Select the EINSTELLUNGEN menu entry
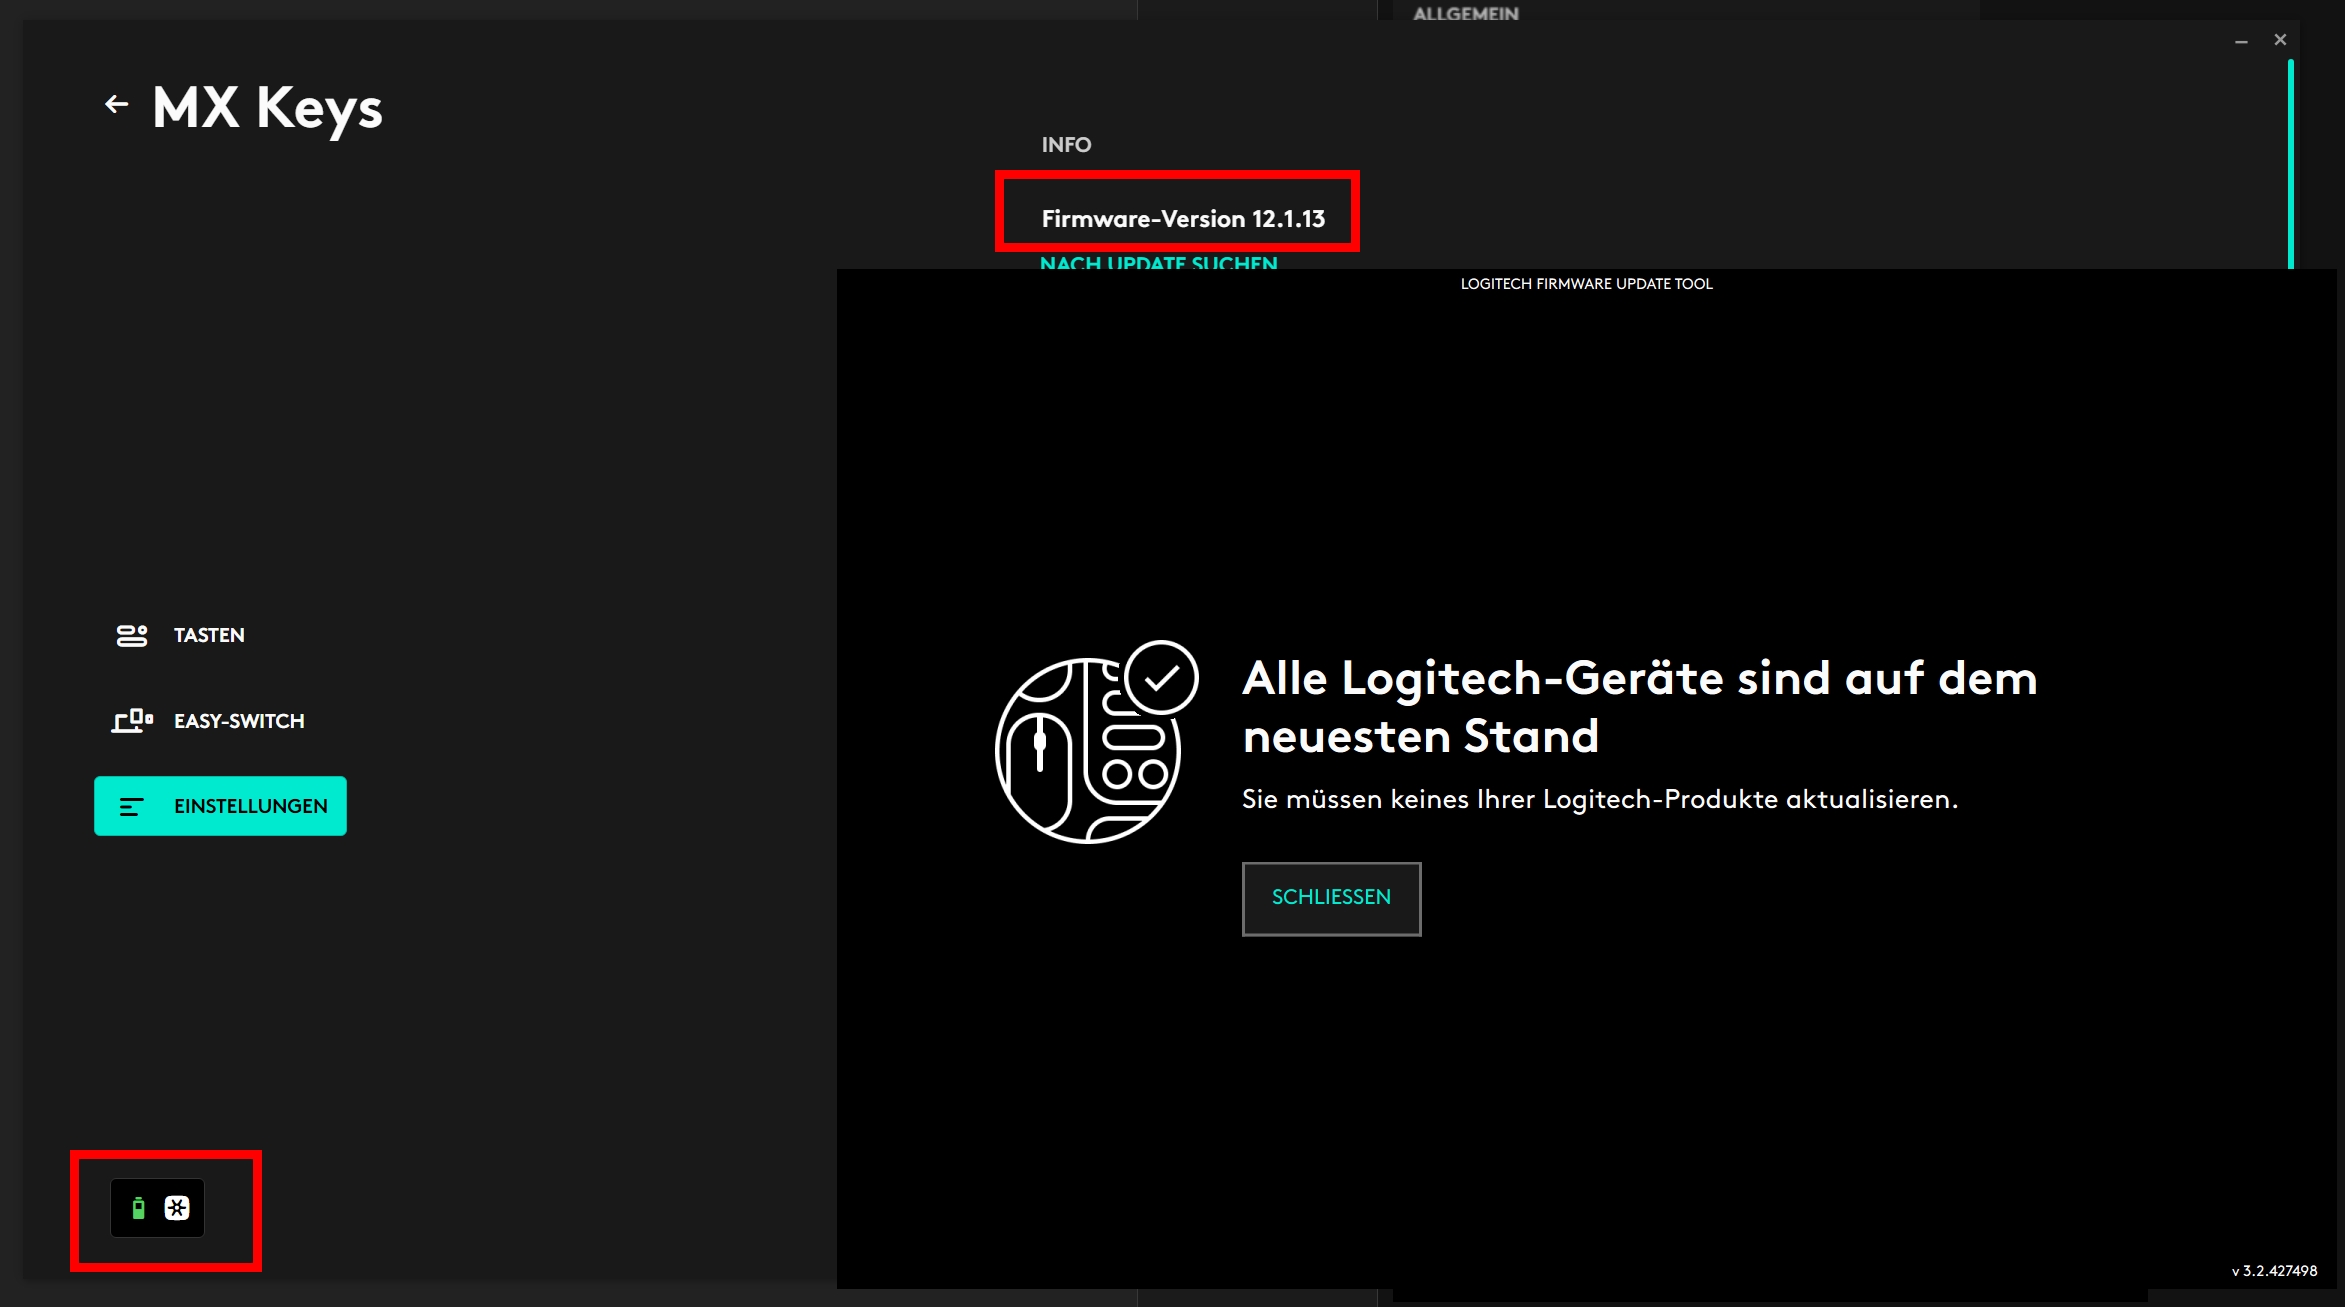The width and height of the screenshot is (2345, 1307). pos(250,806)
